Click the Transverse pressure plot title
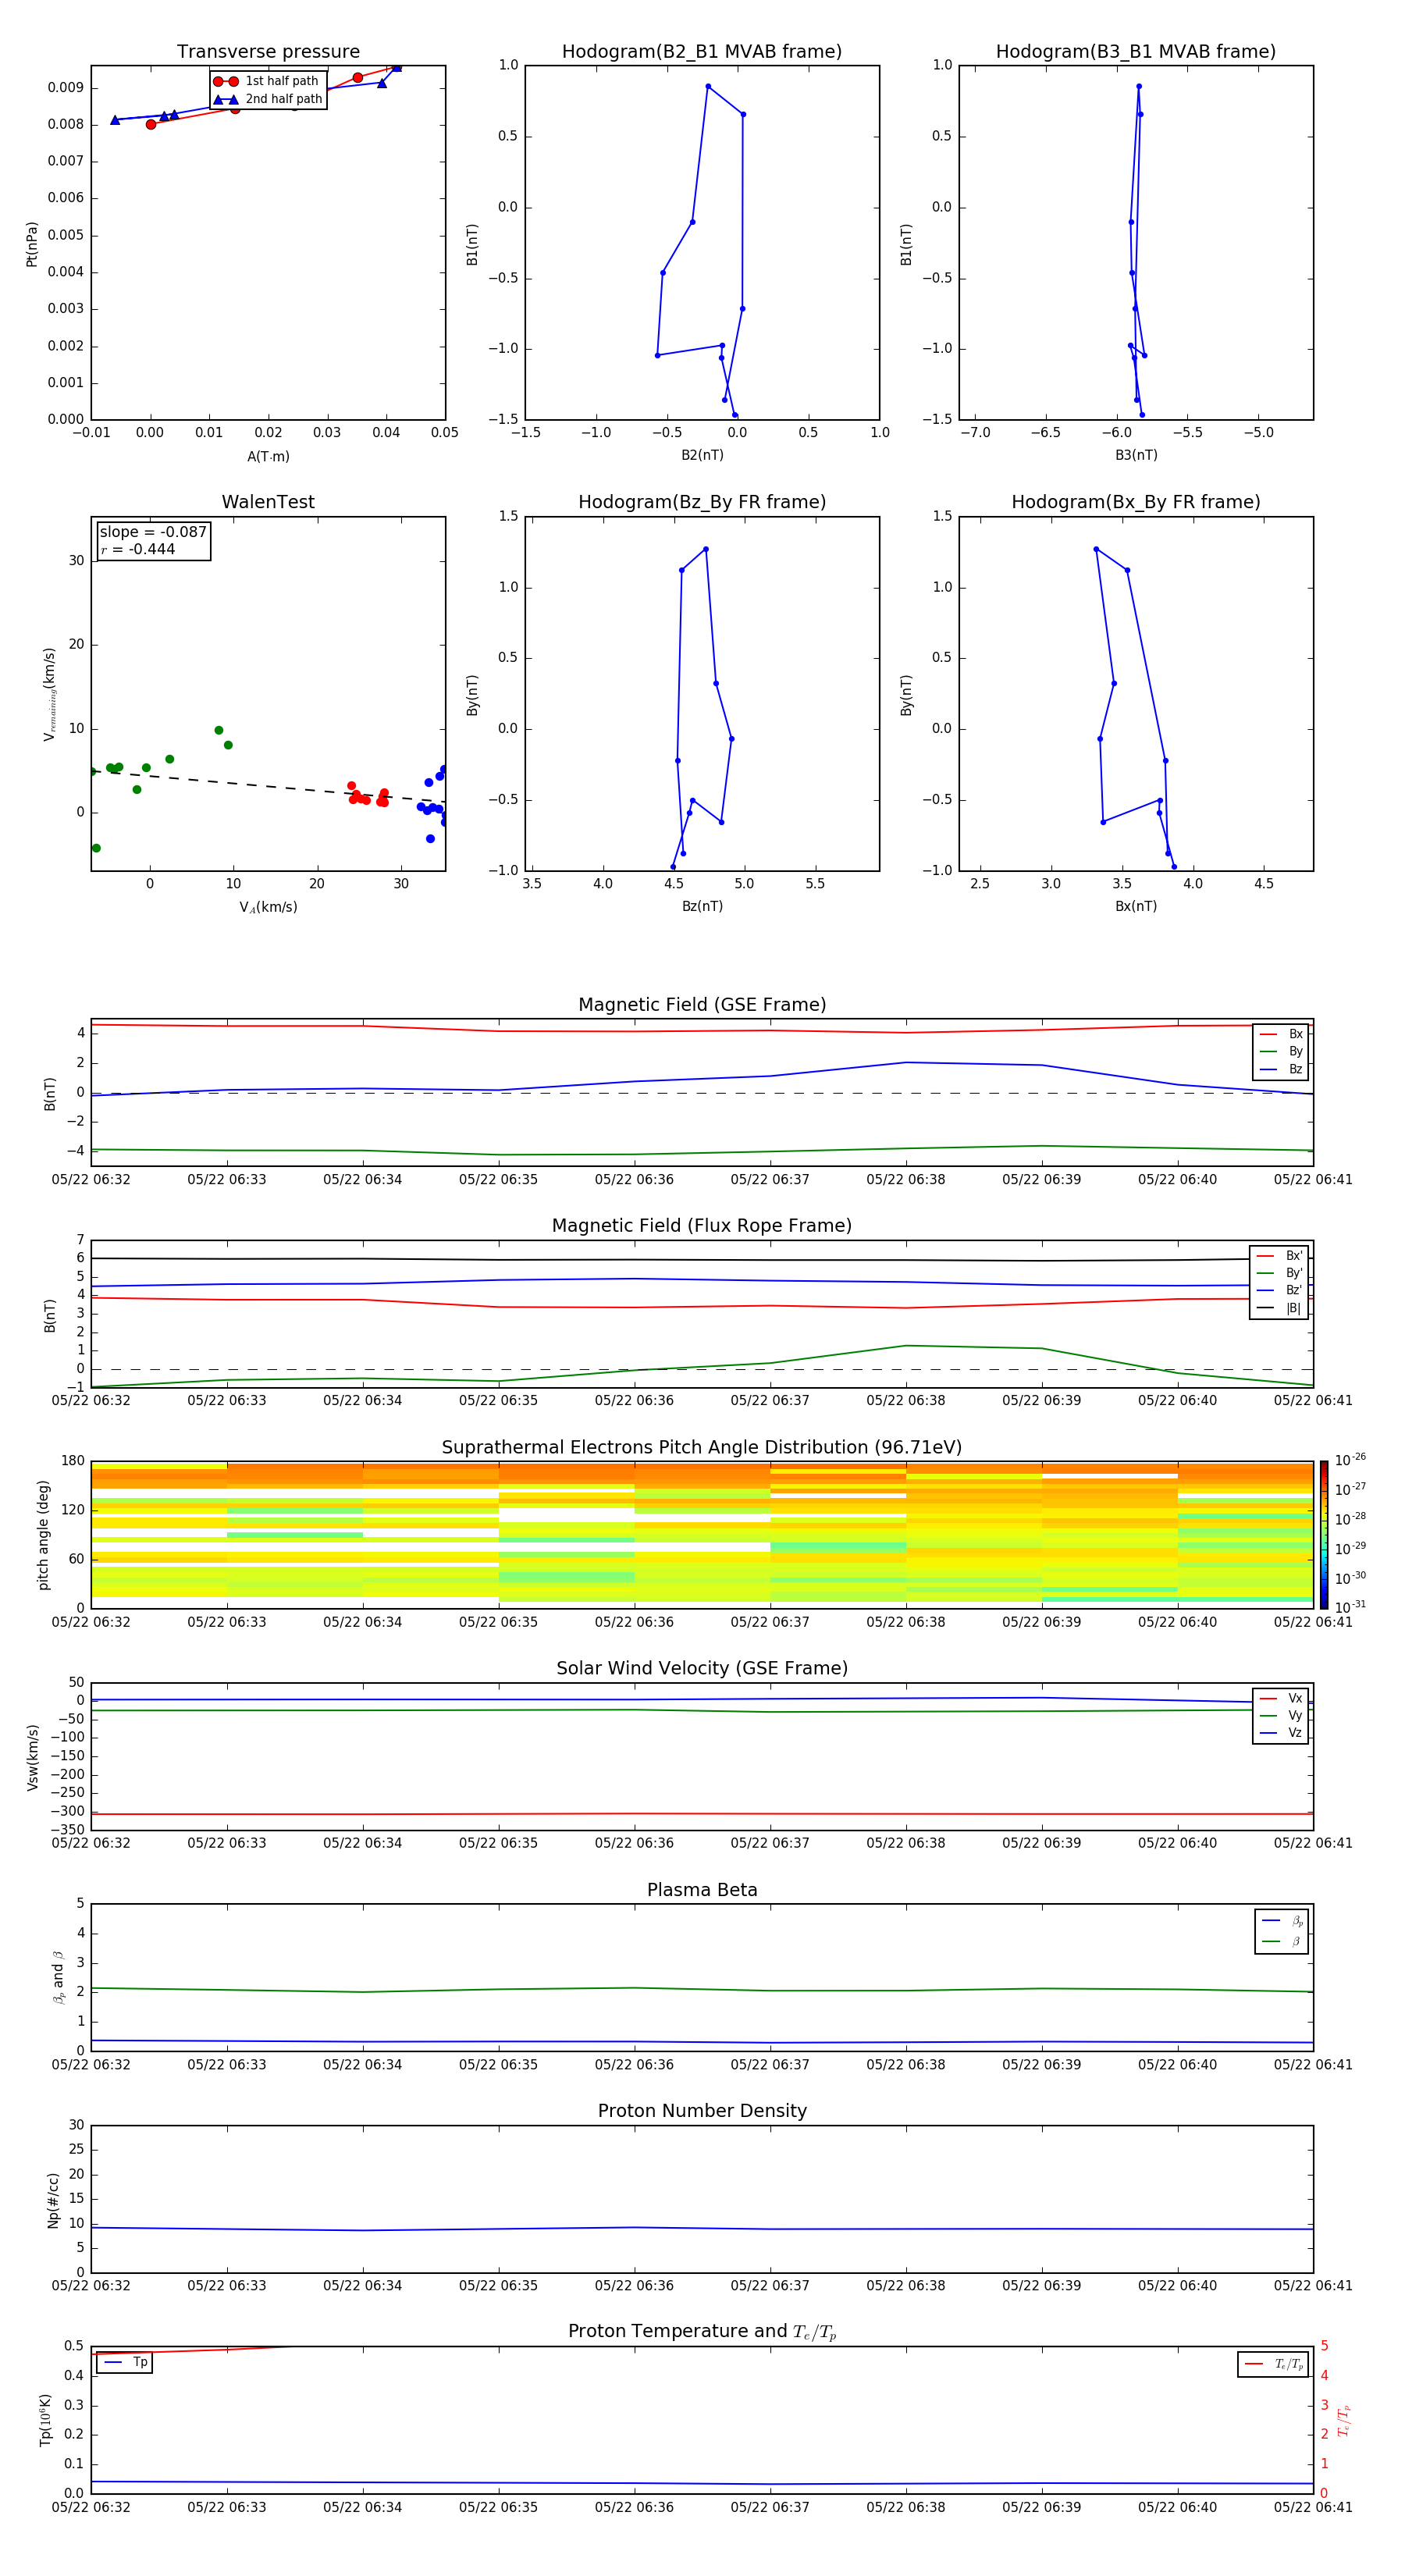Viewport: 1405px width, 2576px height. click(x=268, y=52)
